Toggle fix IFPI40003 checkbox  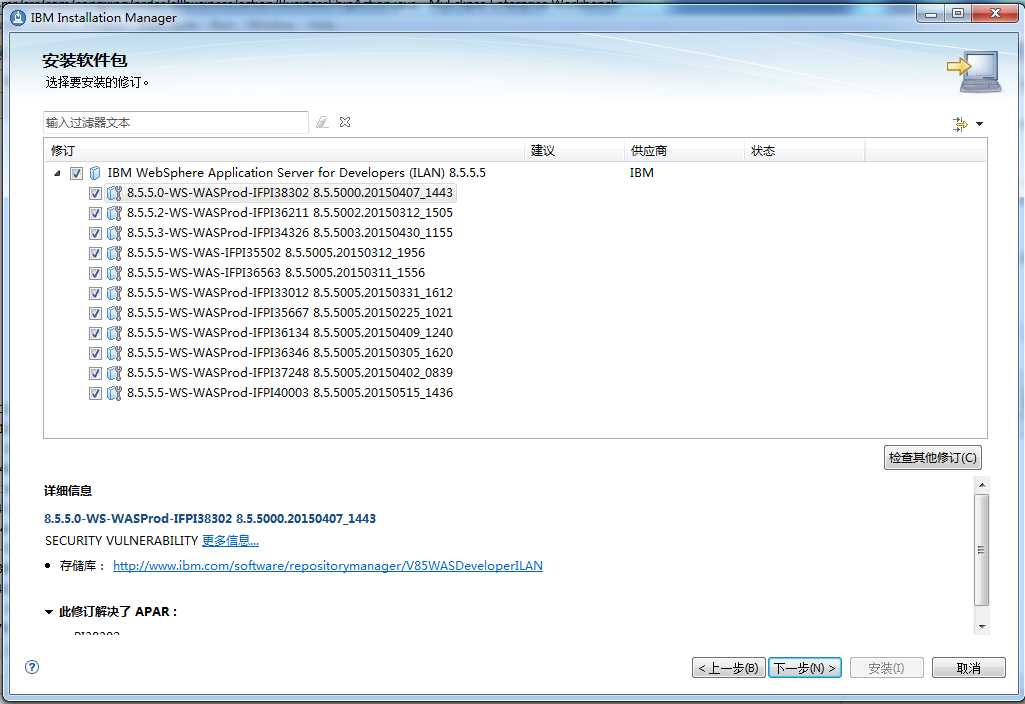(x=95, y=393)
